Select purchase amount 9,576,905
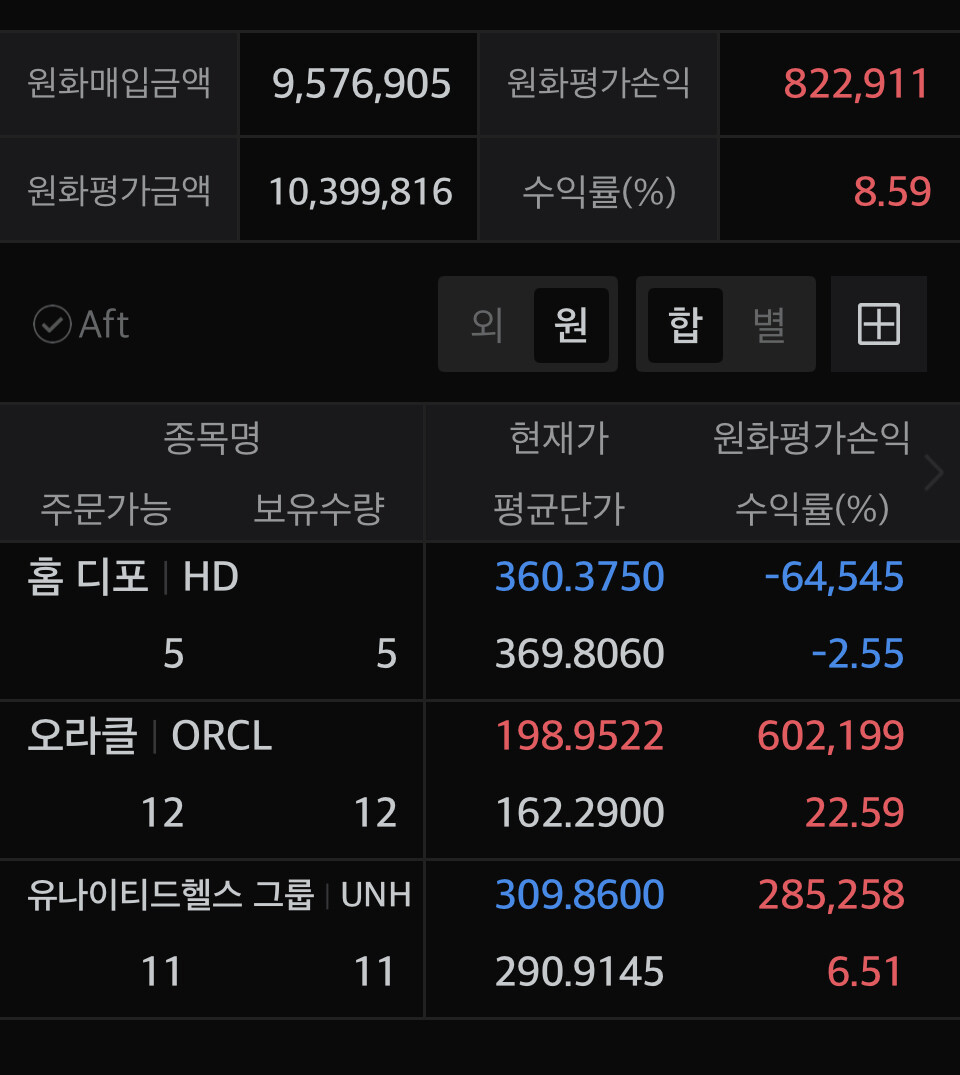The image size is (960, 1075). click(361, 84)
